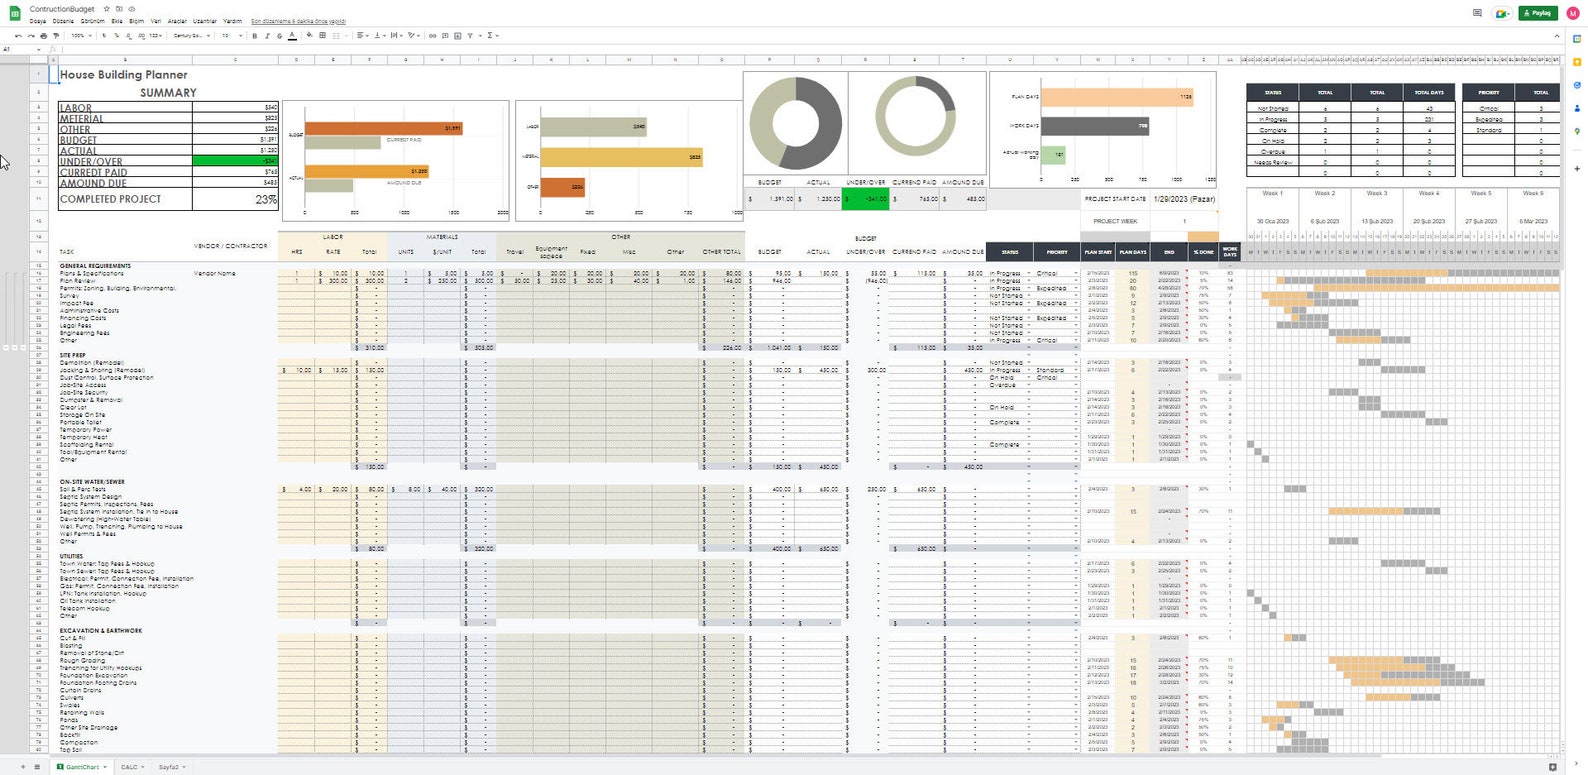1588x775 pixels.
Task: Click the A1 name box field
Action: pos(22,49)
